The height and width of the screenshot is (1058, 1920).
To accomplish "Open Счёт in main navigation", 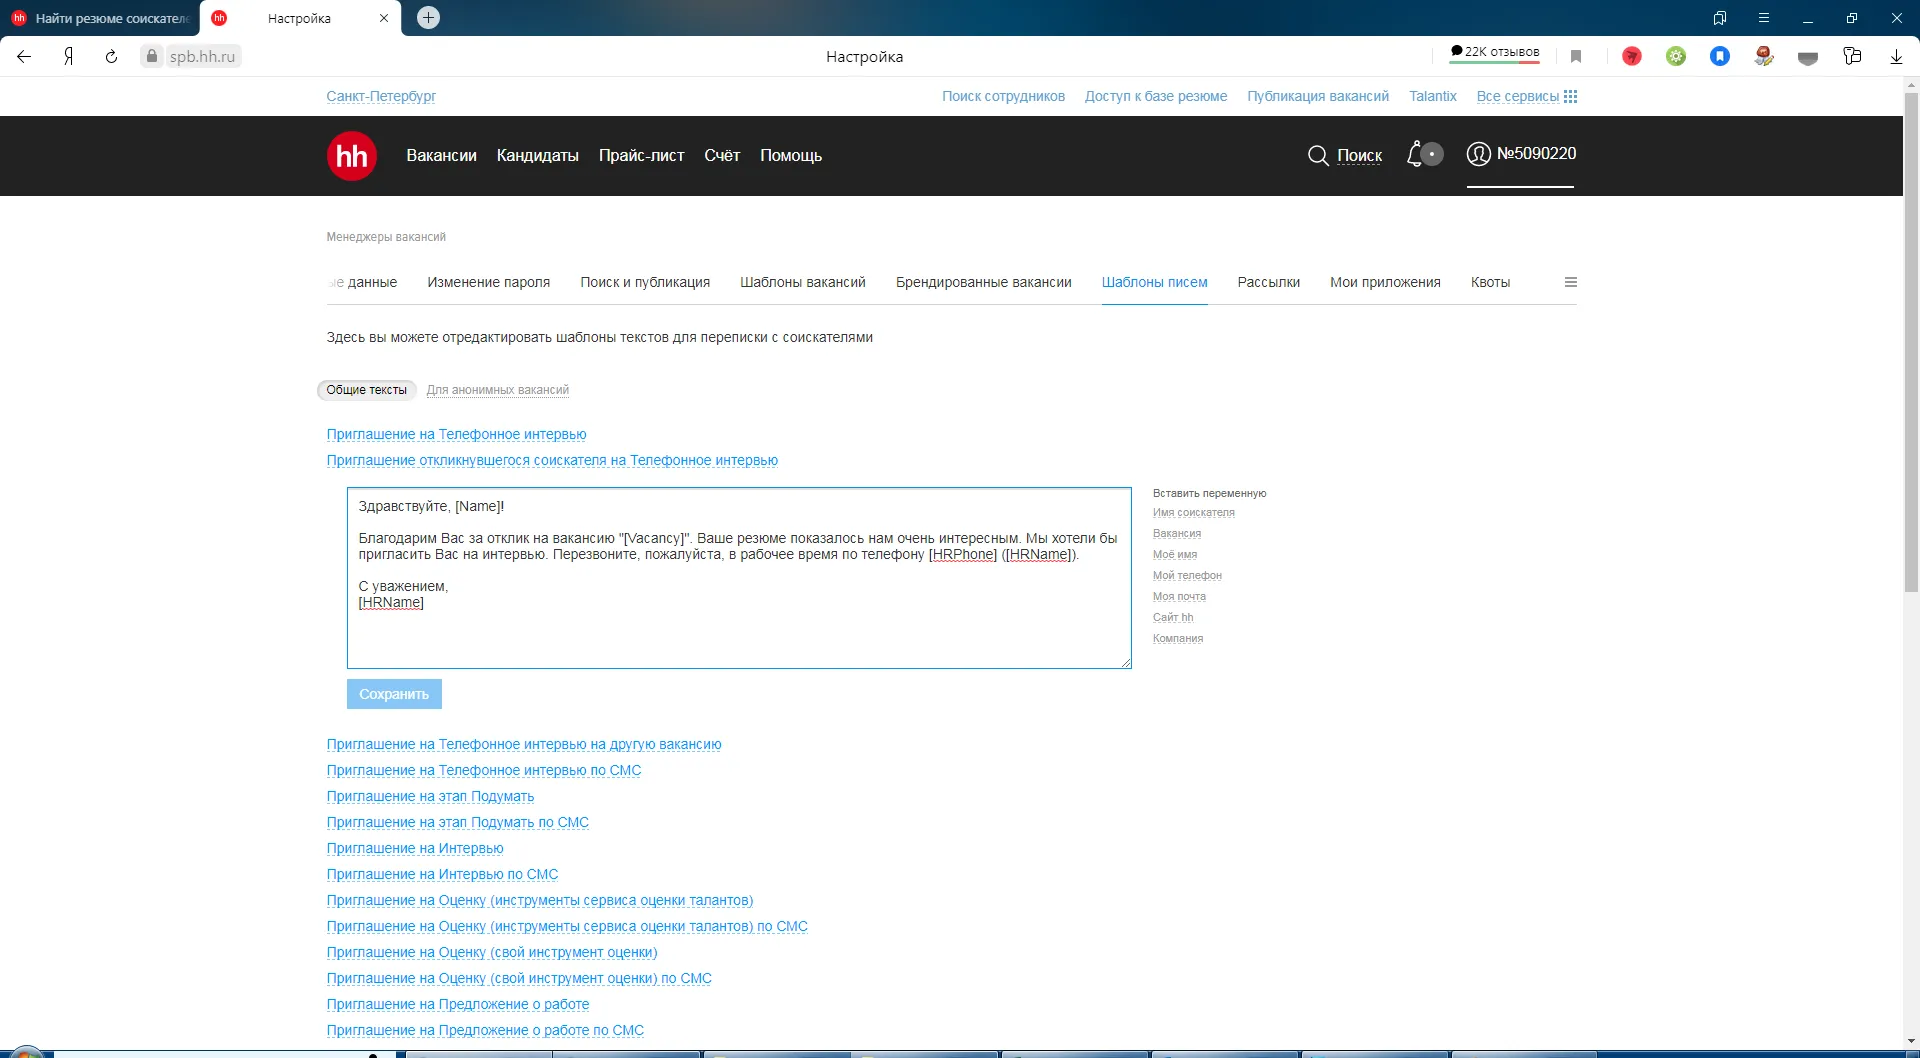I will (x=722, y=155).
